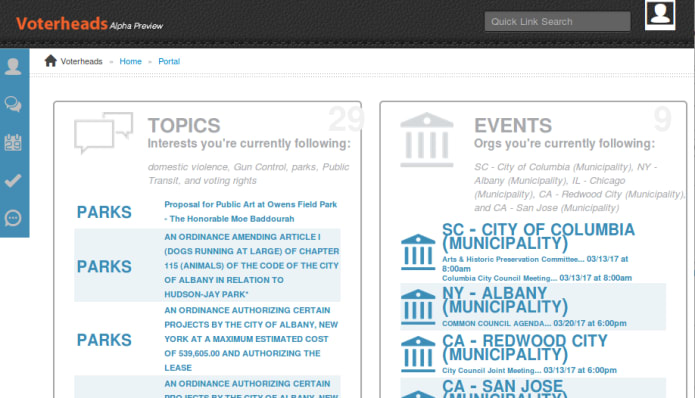Click building icon beside CA - Redwood City

point(418,354)
